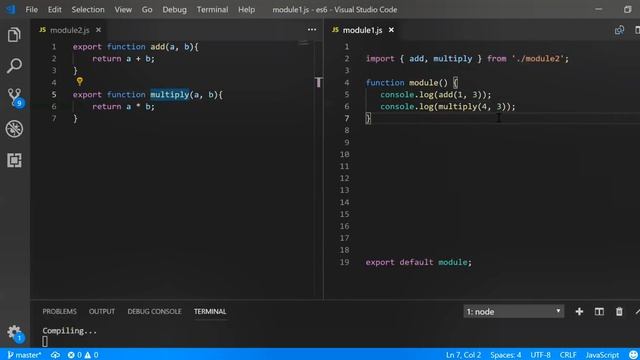Change language mode JavaScript
640x360 pixels.
click(602, 355)
